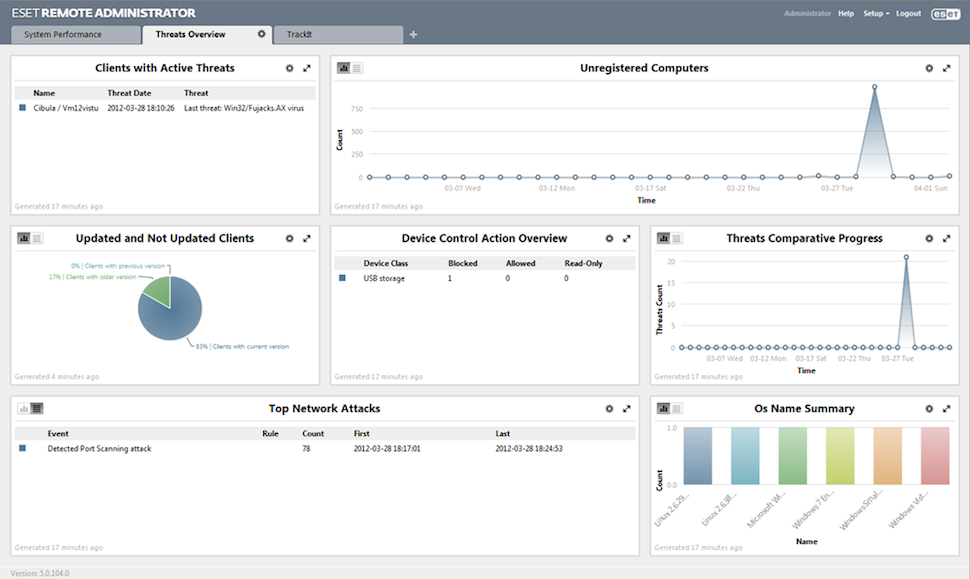Image resolution: width=970 pixels, height=579 pixels.
Task: Maximize the Clients with Active Threats panel
Action: click(x=307, y=68)
